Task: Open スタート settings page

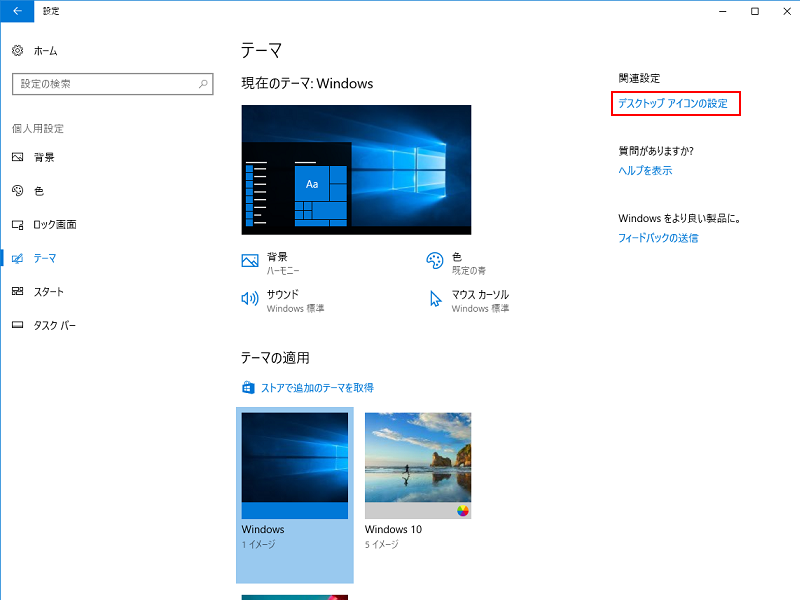Action: click(48, 292)
